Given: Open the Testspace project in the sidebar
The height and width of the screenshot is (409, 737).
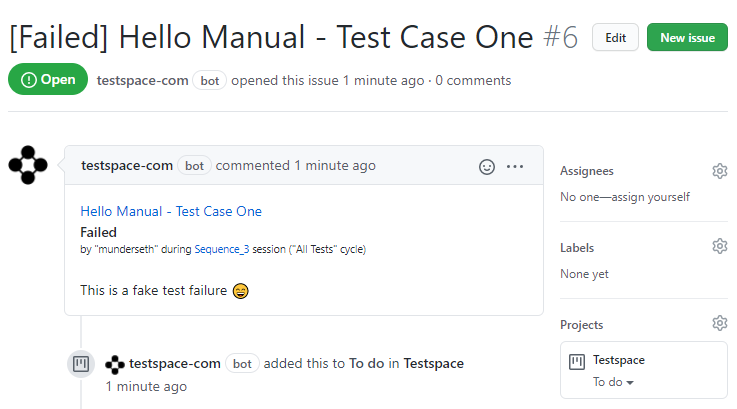Looking at the screenshot, I should [619, 360].
